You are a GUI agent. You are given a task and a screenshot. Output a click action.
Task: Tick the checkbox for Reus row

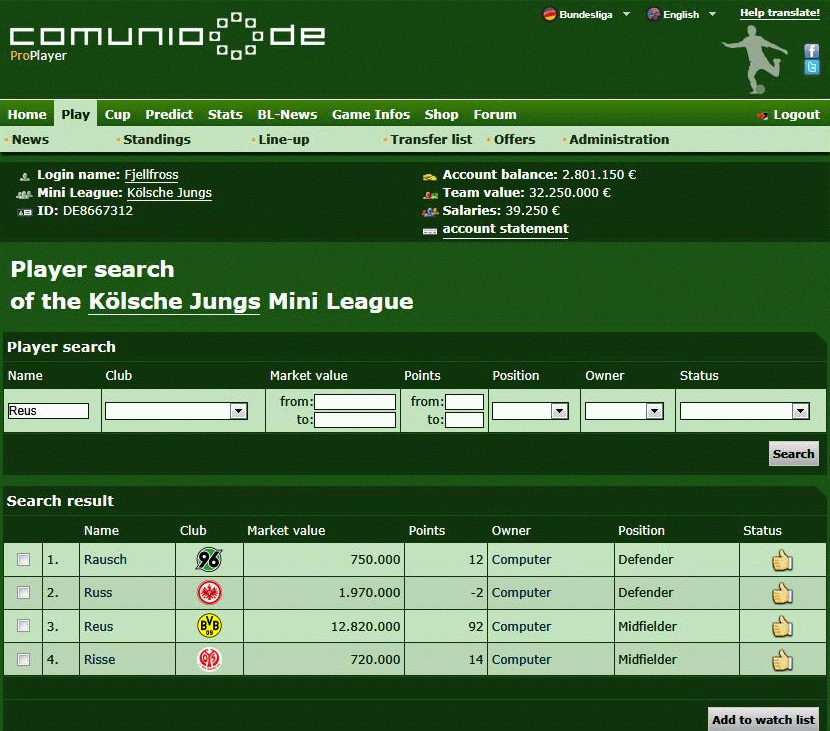pyautogui.click(x=24, y=627)
